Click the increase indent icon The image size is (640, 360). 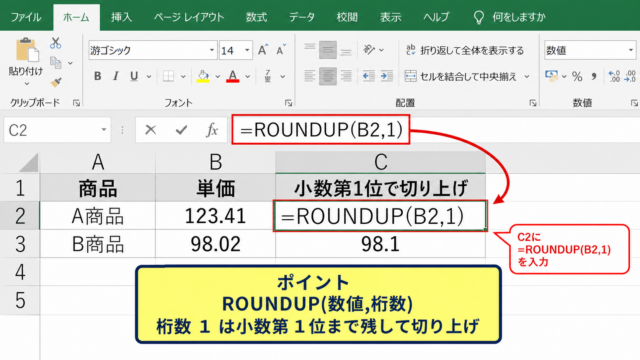(386, 76)
